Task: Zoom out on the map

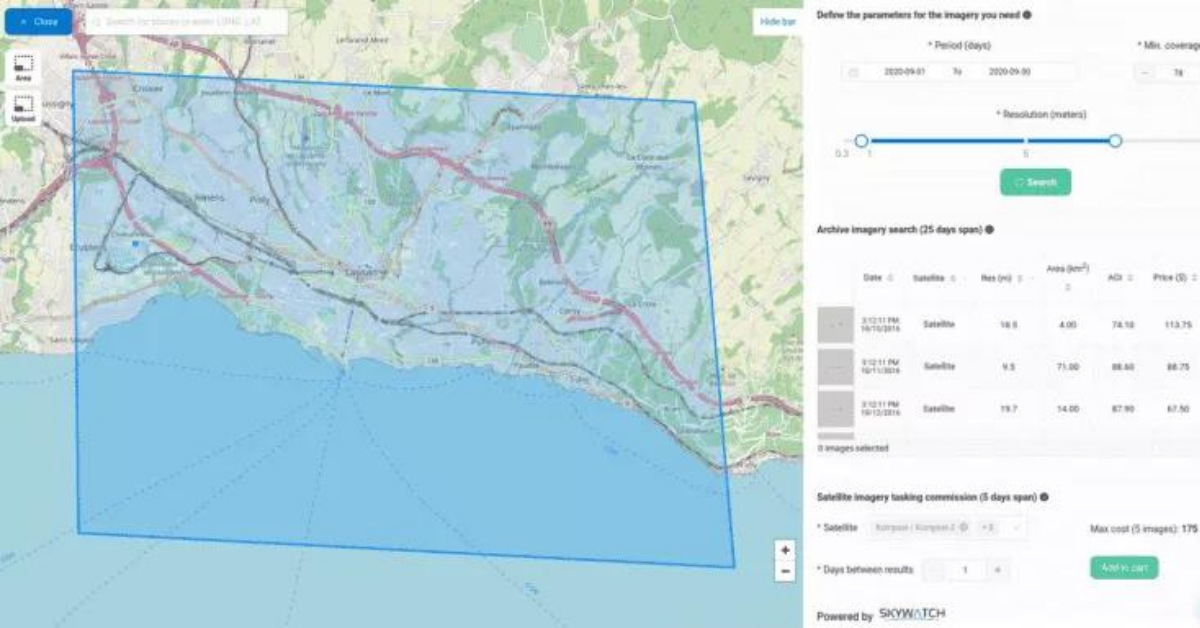Action: 785,571
